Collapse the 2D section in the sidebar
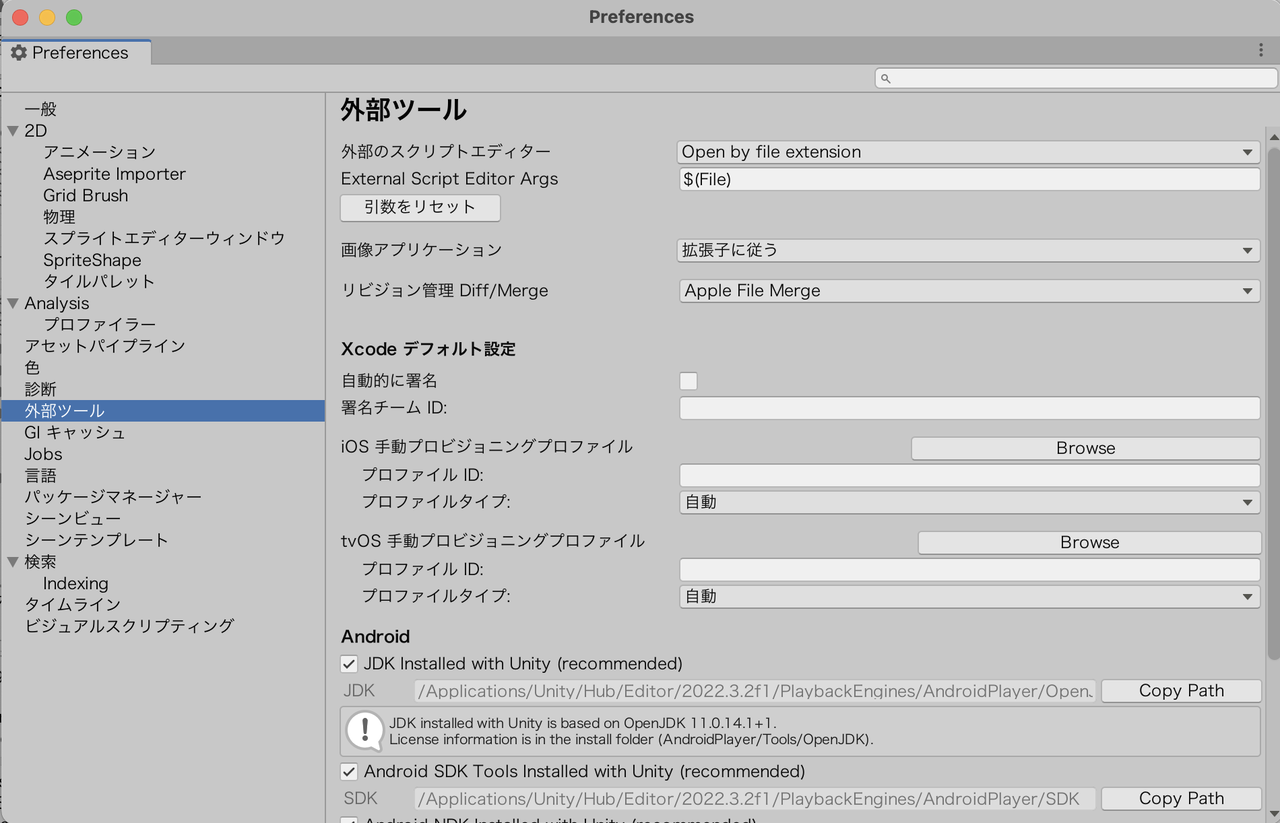Image resolution: width=1280 pixels, height=823 pixels. coord(12,130)
